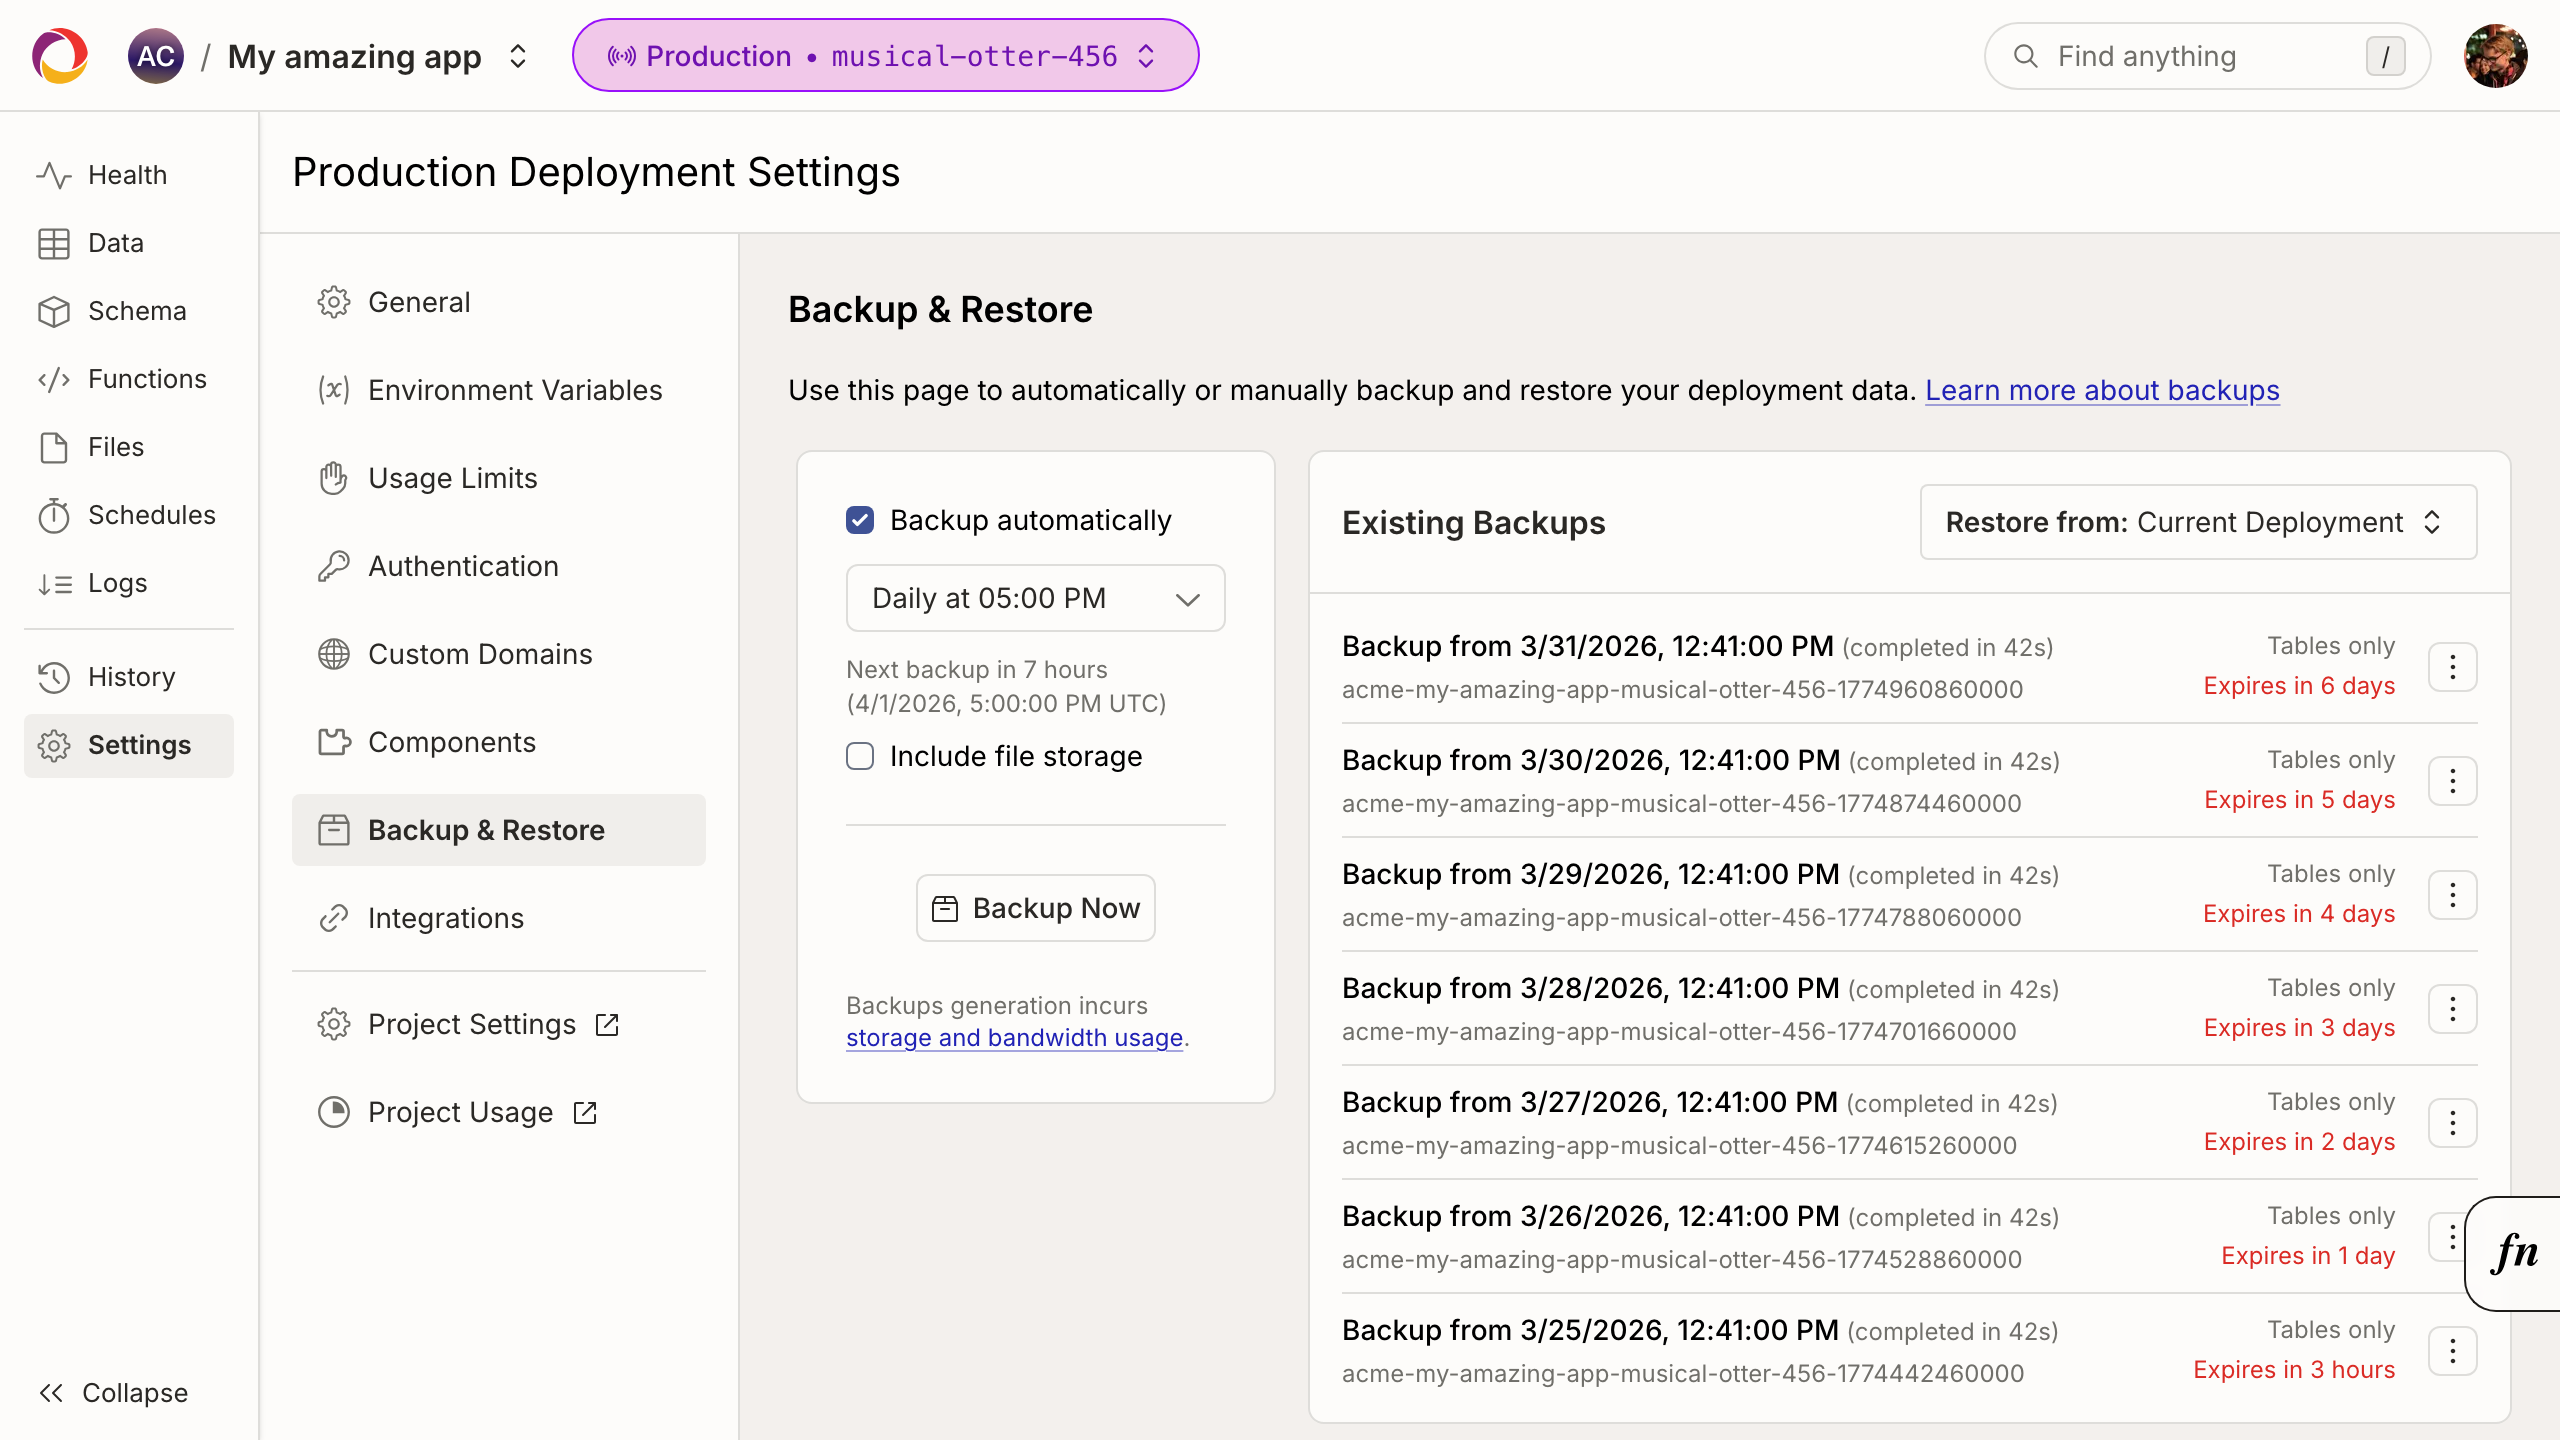
Task: Click the Project Usage pie chart icon
Action: [334, 1112]
